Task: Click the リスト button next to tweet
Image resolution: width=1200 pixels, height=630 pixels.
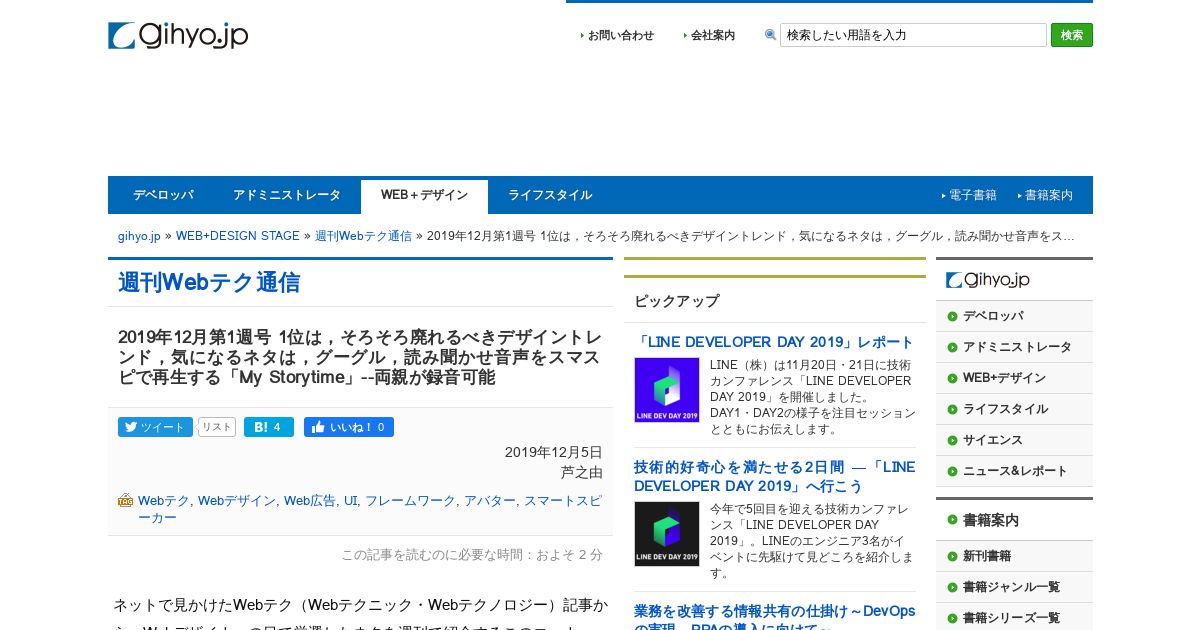Action: point(217,427)
